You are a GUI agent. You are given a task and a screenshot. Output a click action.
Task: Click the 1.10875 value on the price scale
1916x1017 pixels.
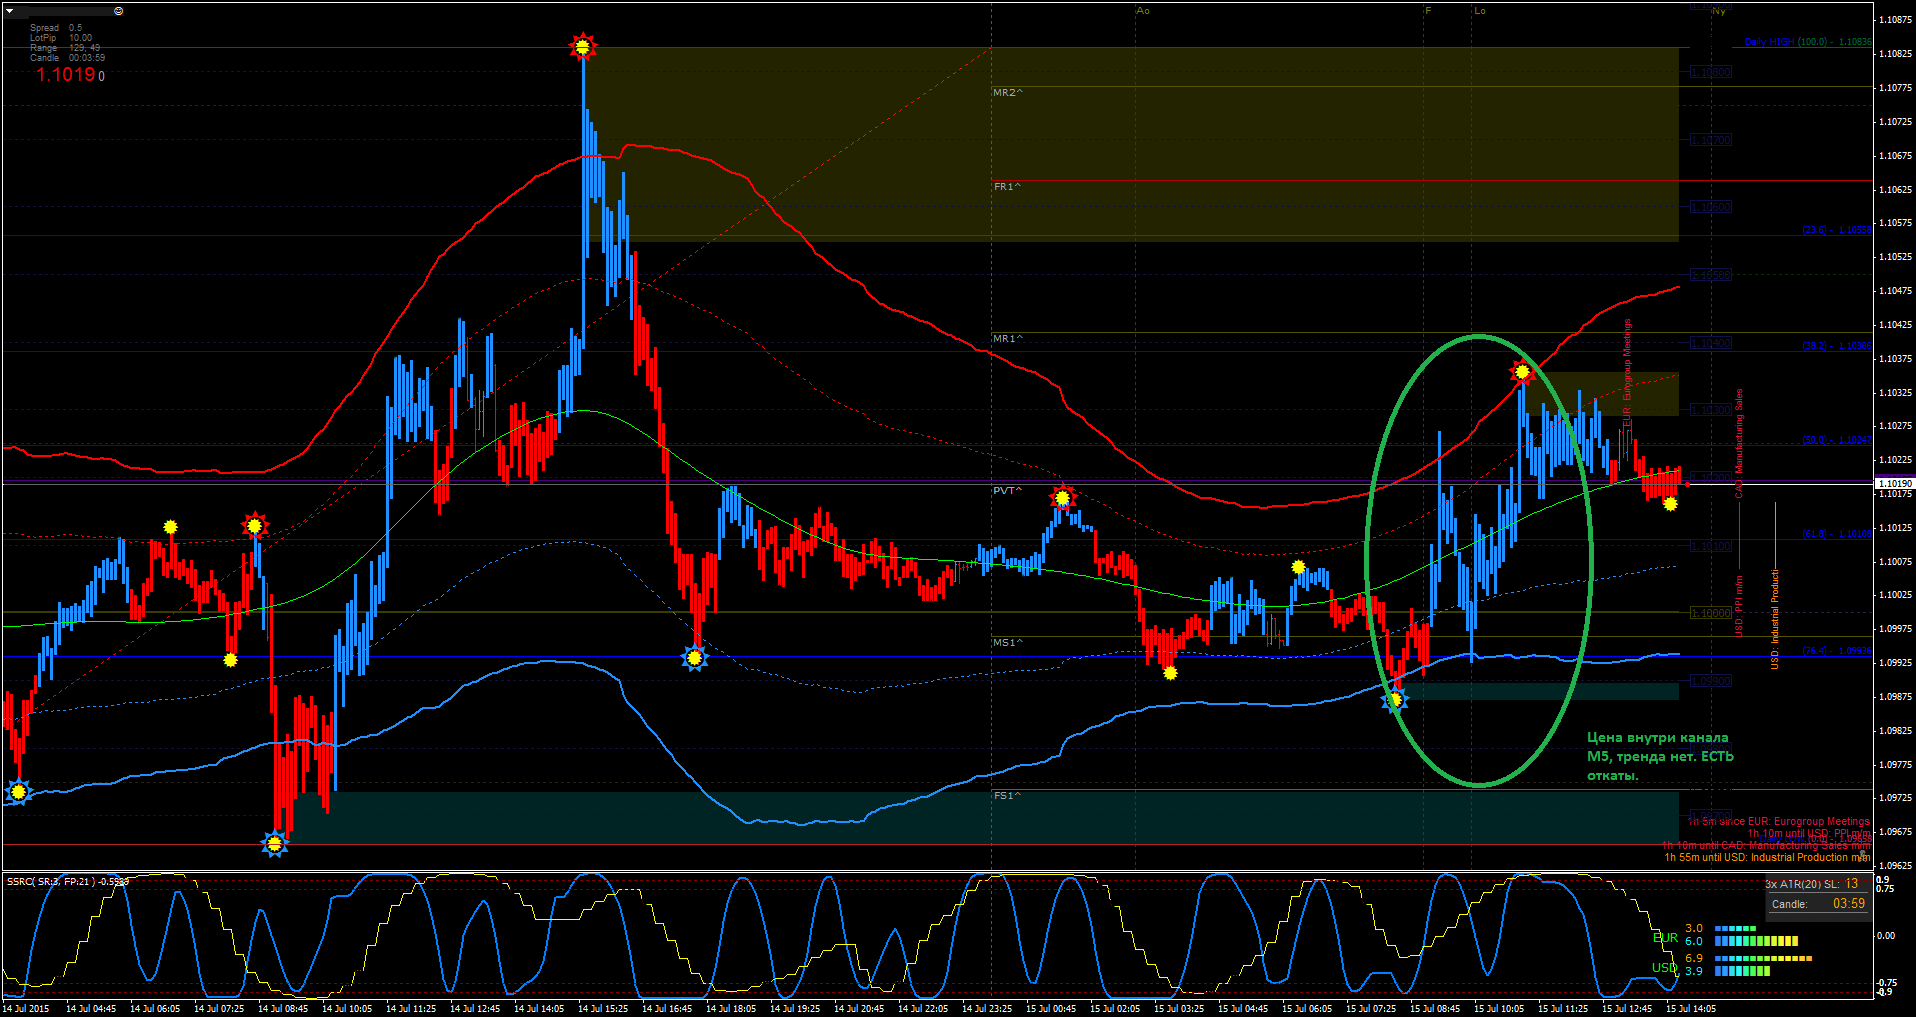[x=1895, y=20]
